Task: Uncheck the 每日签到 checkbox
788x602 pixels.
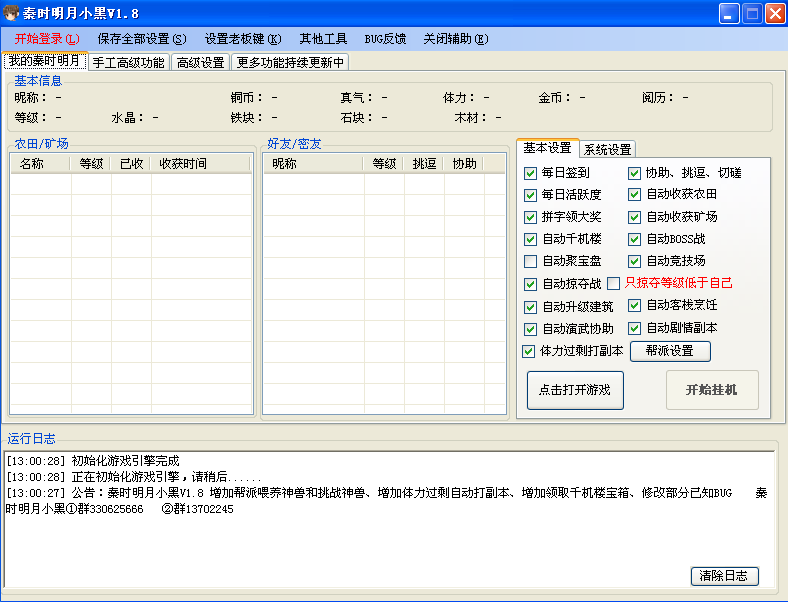Action: click(x=531, y=173)
